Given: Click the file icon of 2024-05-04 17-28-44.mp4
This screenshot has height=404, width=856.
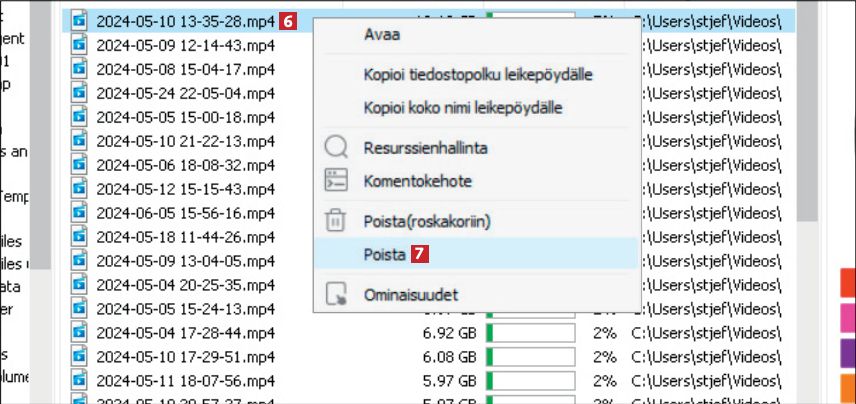Looking at the screenshot, I should pyautogui.click(x=80, y=332).
